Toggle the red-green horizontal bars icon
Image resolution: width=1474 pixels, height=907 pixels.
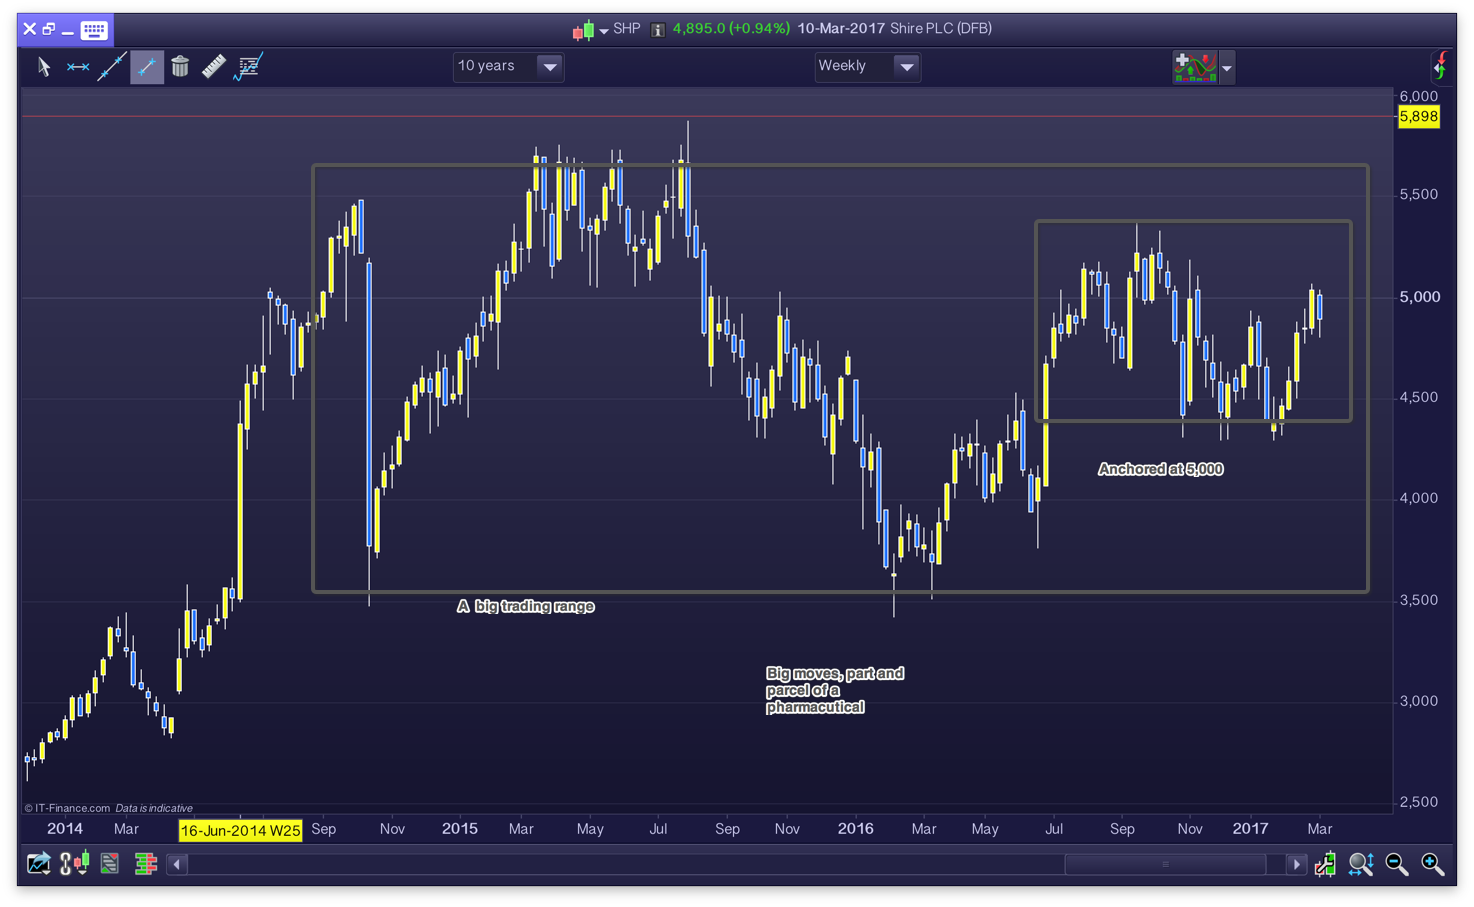pyautogui.click(x=146, y=864)
